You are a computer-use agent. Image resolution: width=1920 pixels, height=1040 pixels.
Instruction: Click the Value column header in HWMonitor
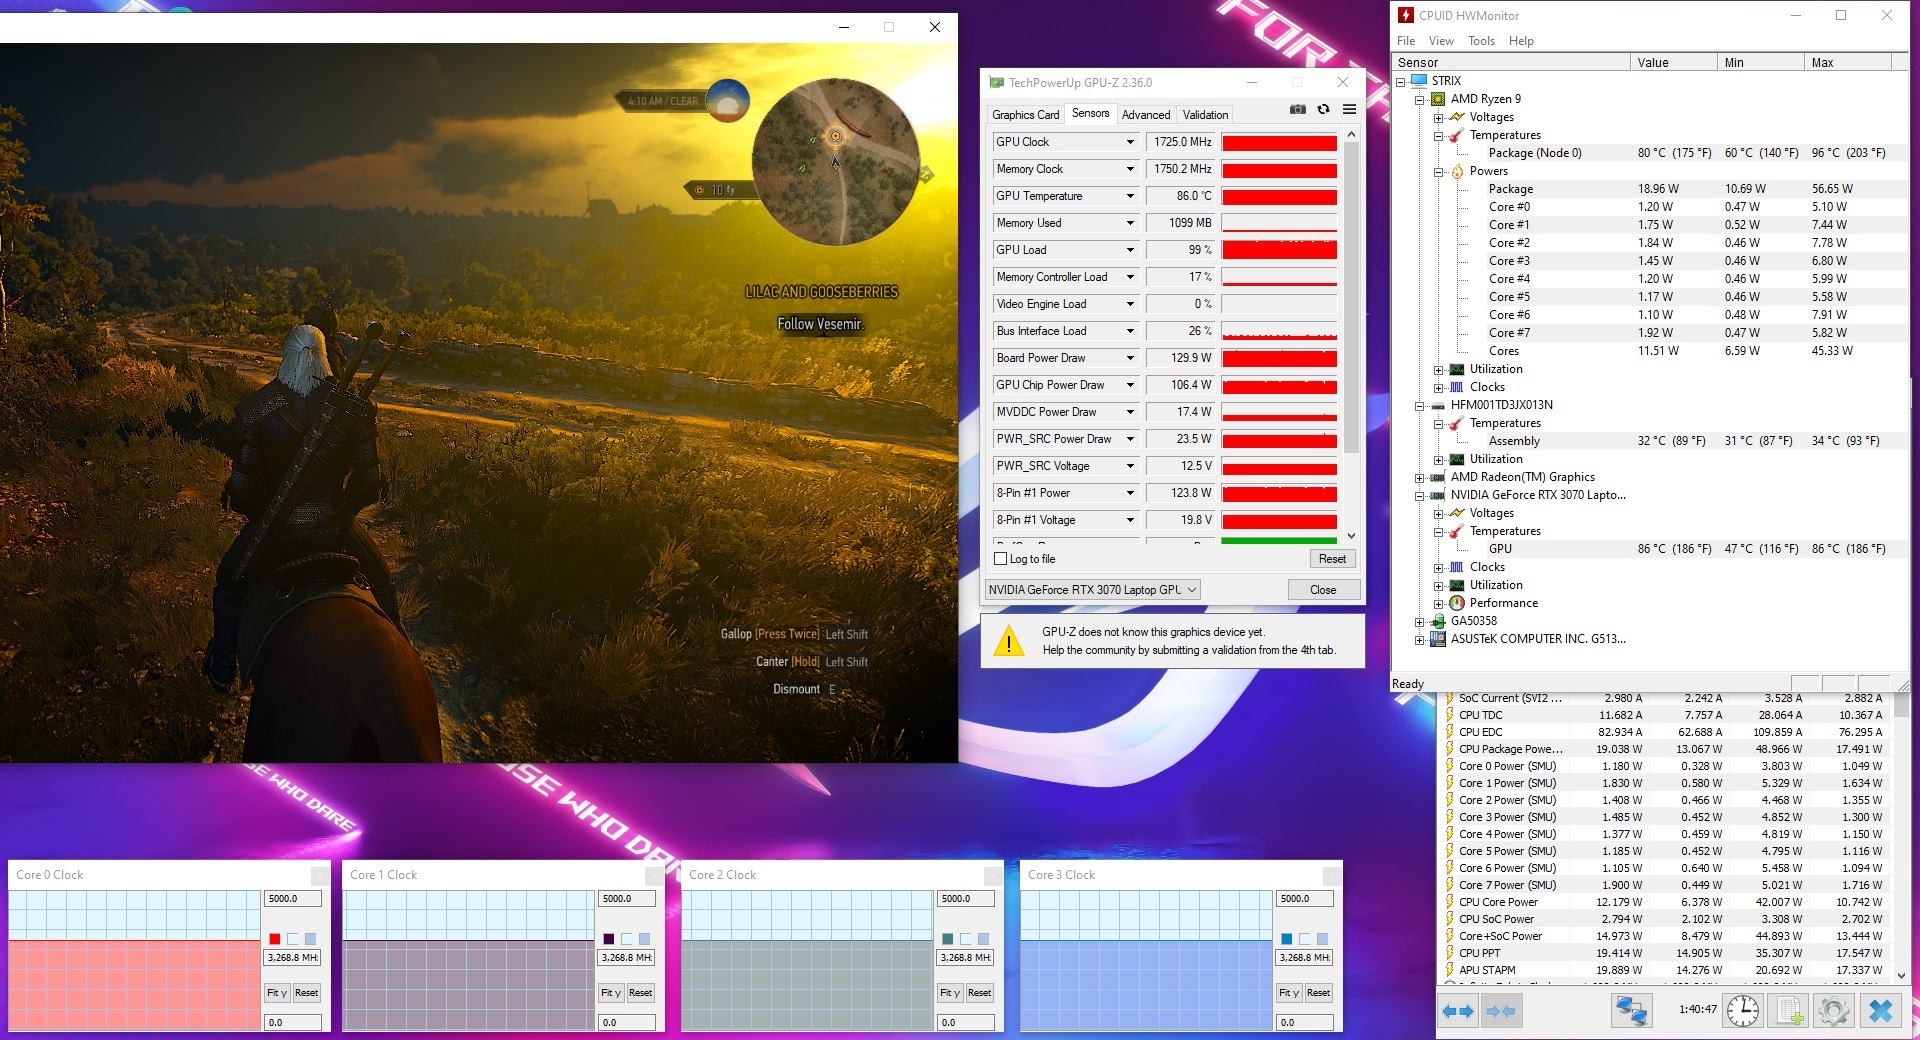(x=1674, y=62)
